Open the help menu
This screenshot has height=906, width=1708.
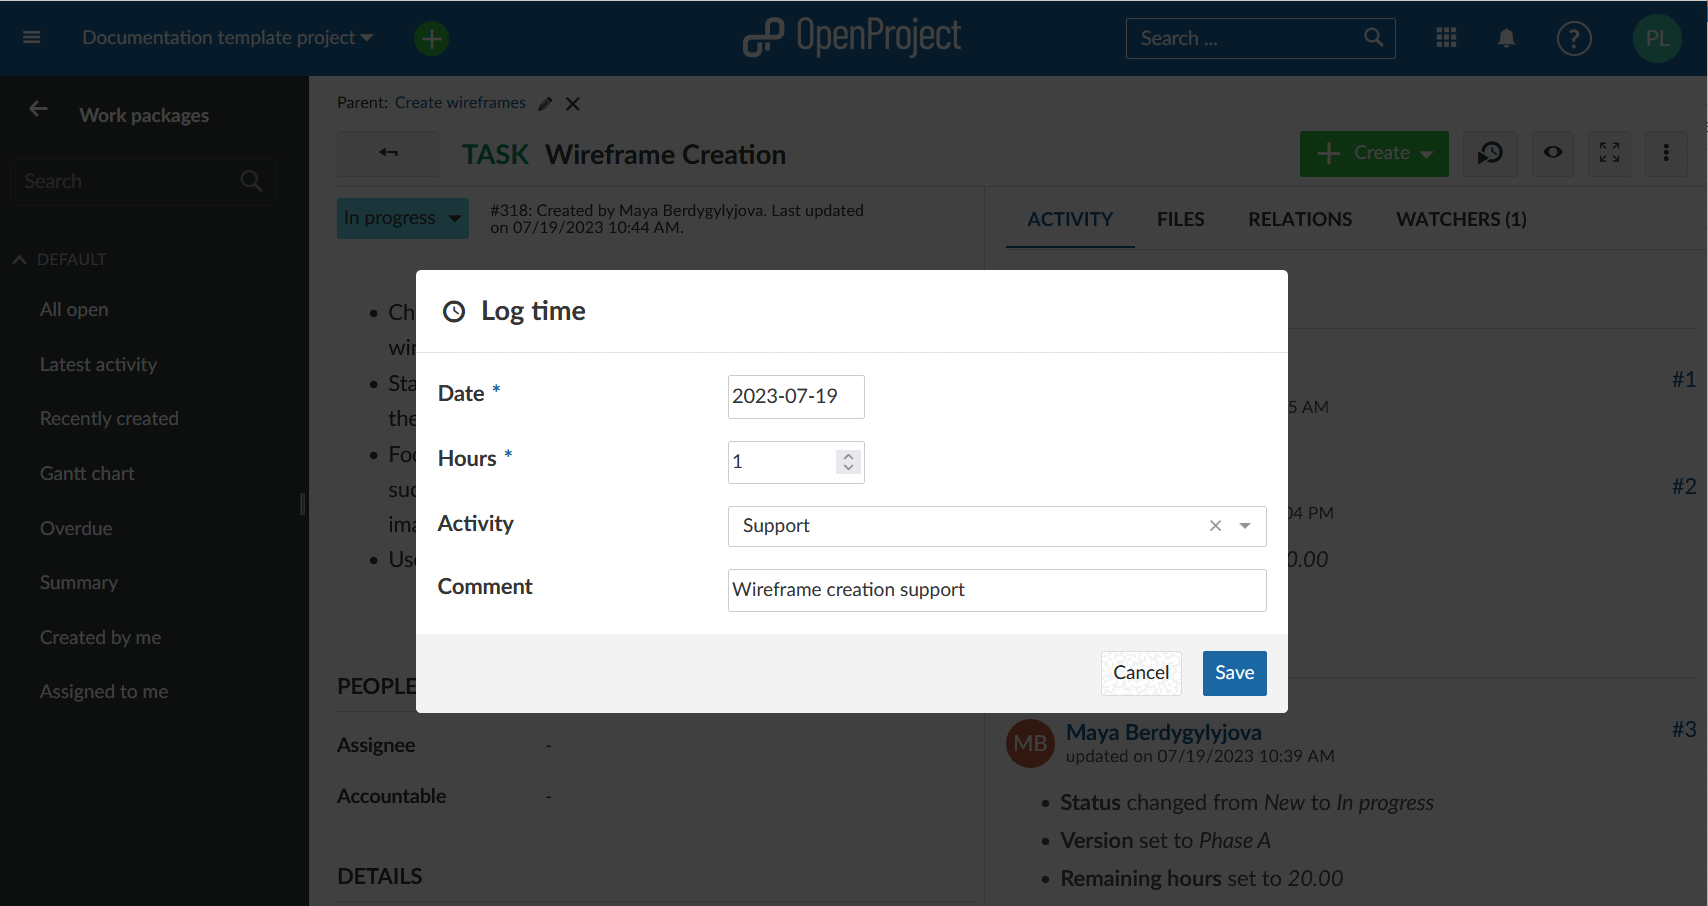(1573, 37)
